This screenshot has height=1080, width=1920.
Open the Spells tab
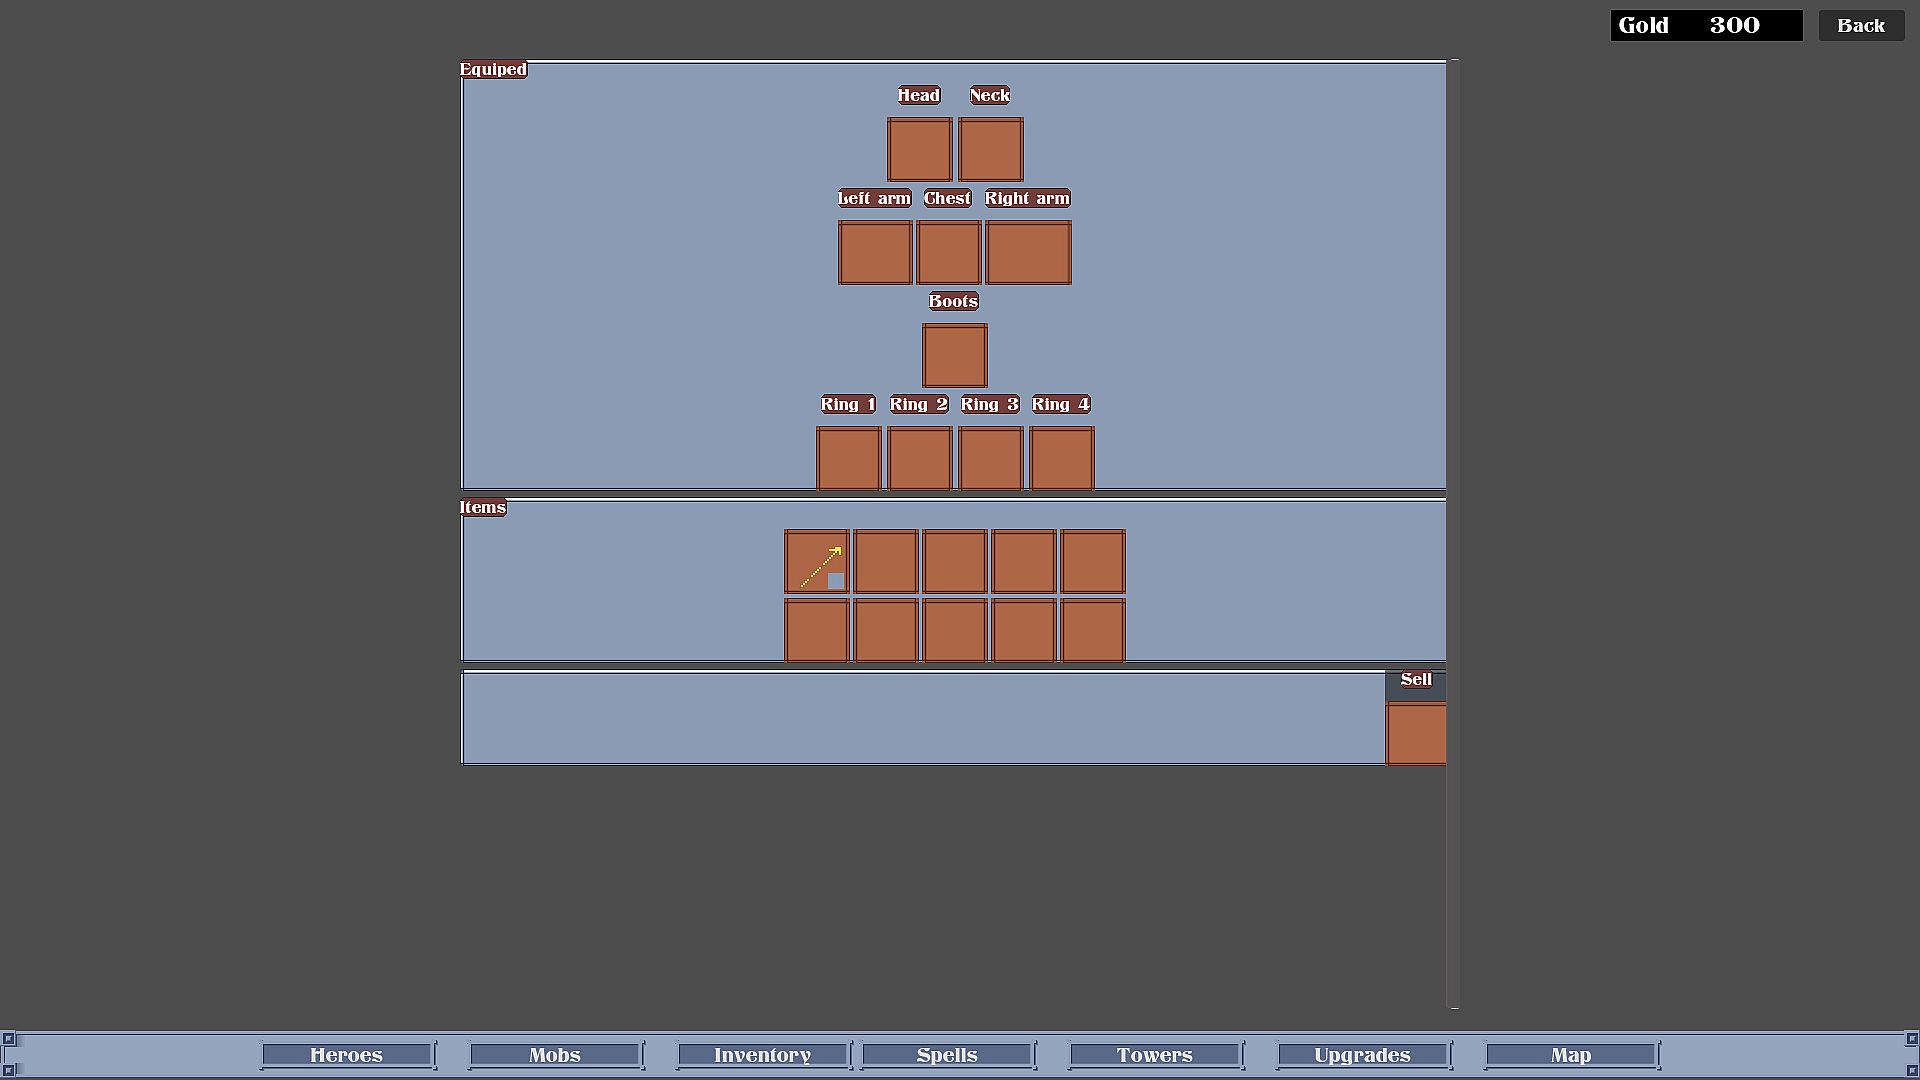pyautogui.click(x=947, y=1055)
